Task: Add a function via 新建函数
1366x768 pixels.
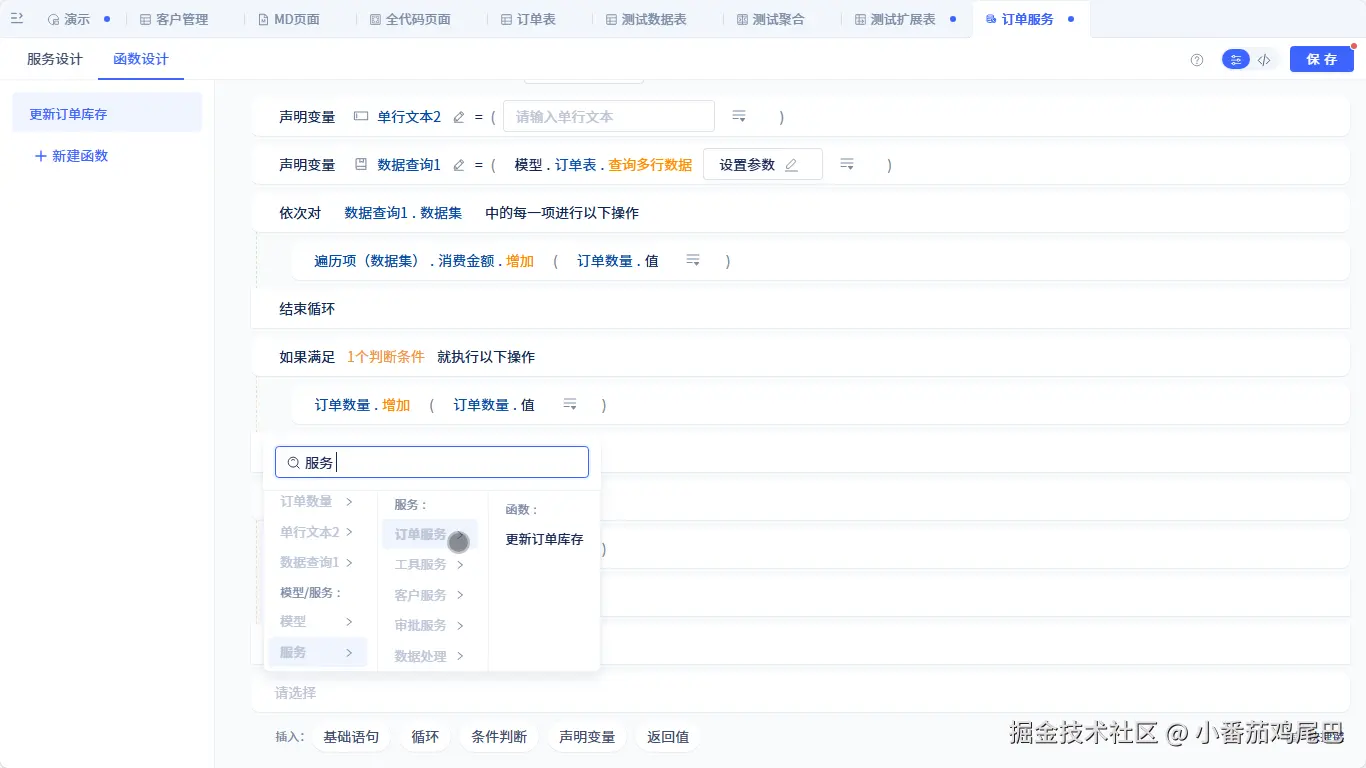Action: 71,156
